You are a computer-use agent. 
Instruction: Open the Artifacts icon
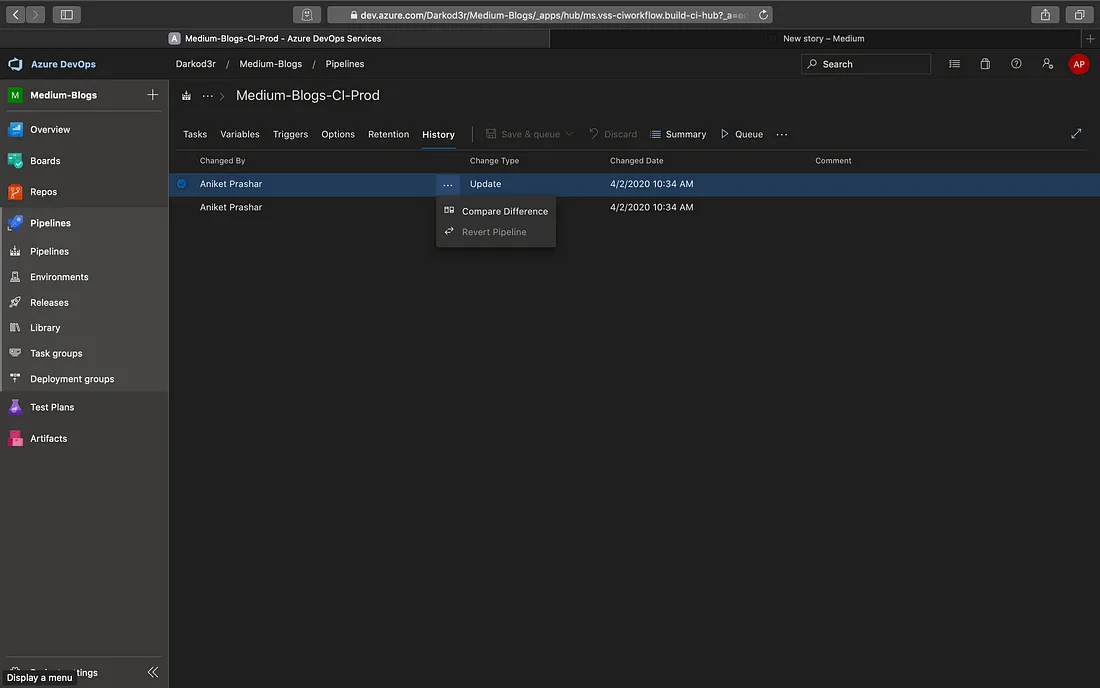(x=15, y=438)
